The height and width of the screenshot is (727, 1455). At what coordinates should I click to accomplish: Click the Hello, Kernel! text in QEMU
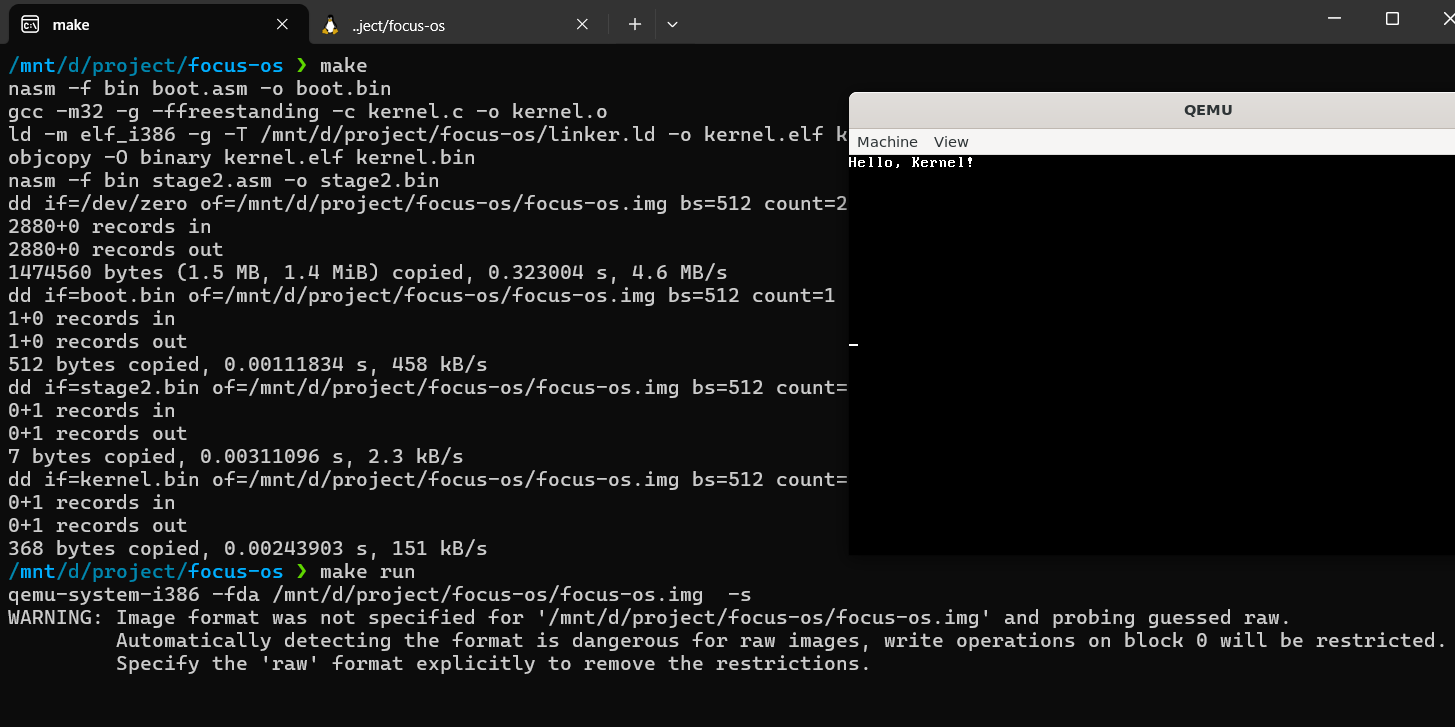pos(911,162)
